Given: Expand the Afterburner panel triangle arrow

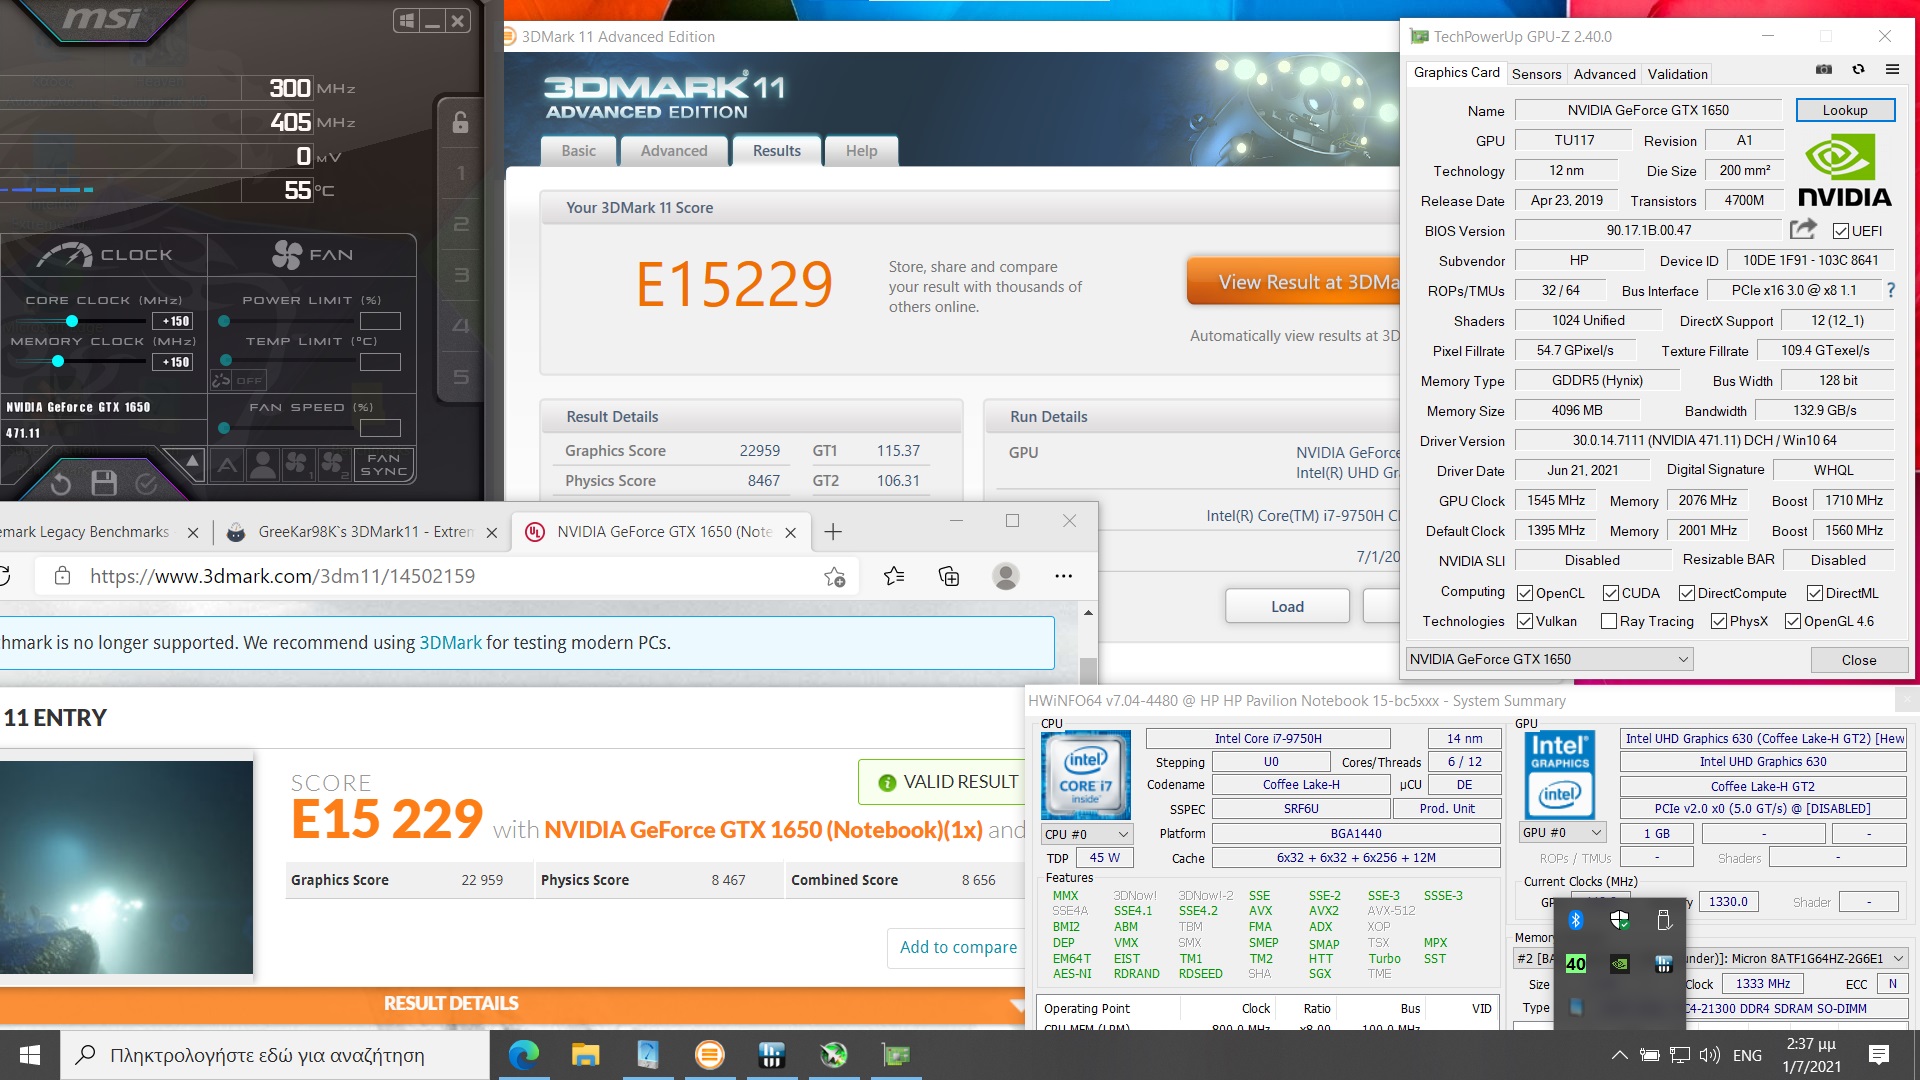Looking at the screenshot, I should pos(192,460).
